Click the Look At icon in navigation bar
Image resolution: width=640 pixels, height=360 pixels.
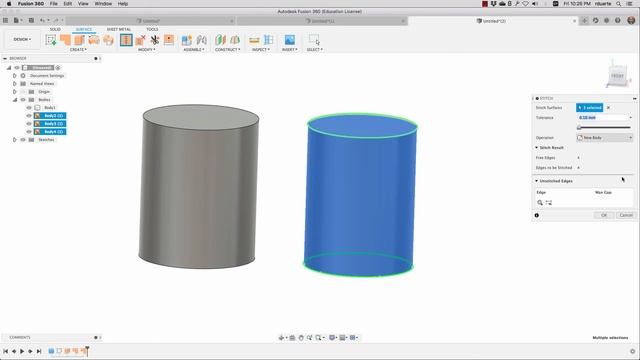(x=292, y=338)
